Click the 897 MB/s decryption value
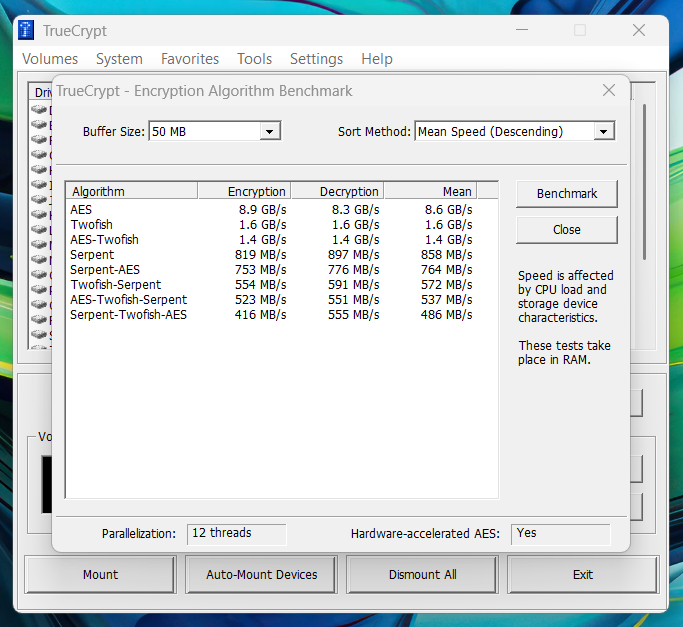The height and width of the screenshot is (627, 683). 353,254
